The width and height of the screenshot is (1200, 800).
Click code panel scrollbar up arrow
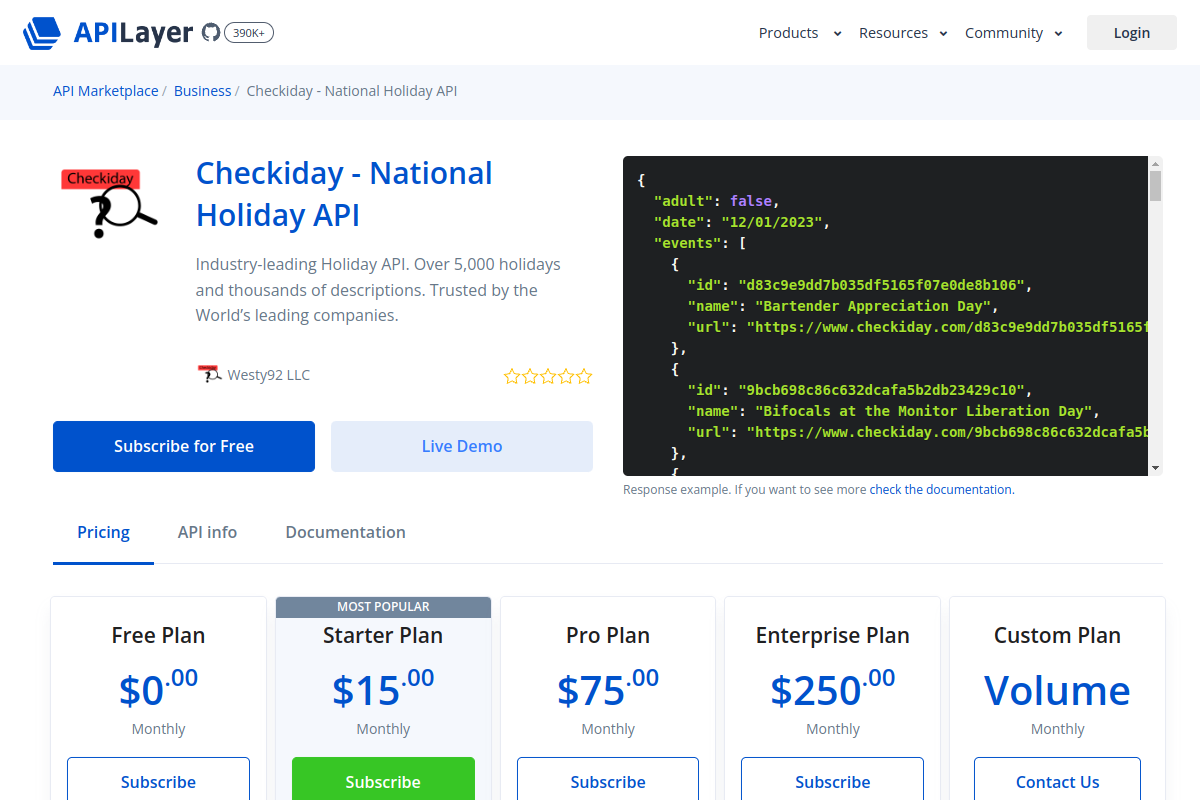[x=1156, y=163]
